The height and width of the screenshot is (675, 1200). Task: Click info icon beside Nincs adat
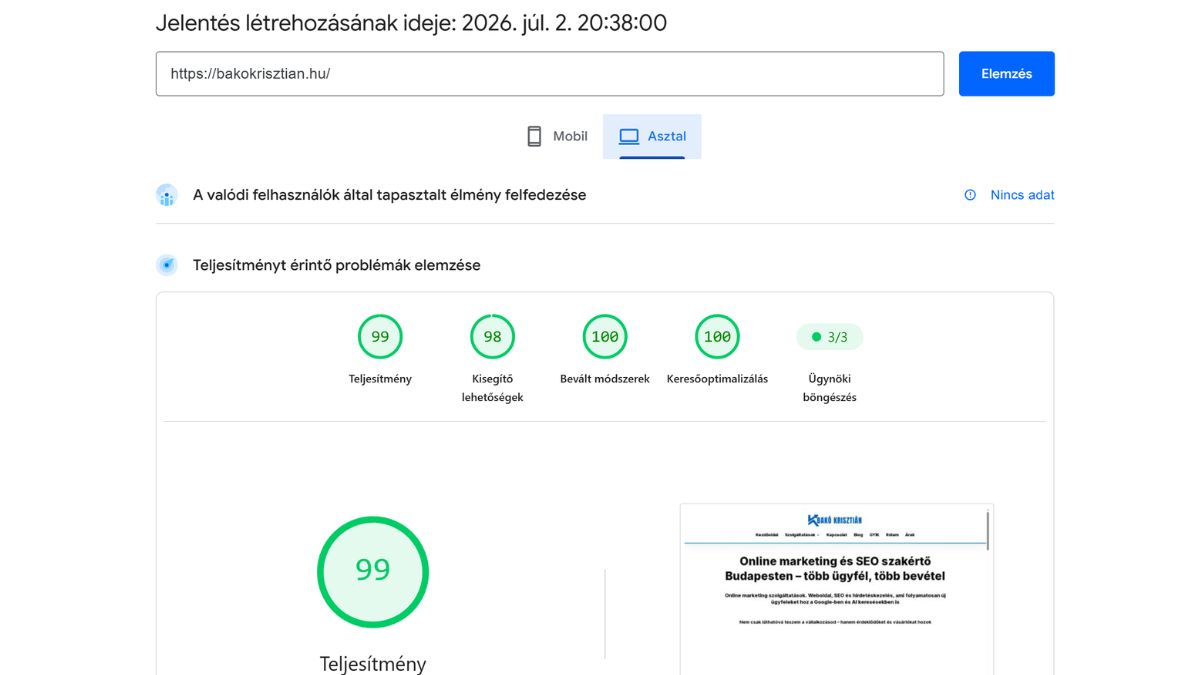(970, 195)
